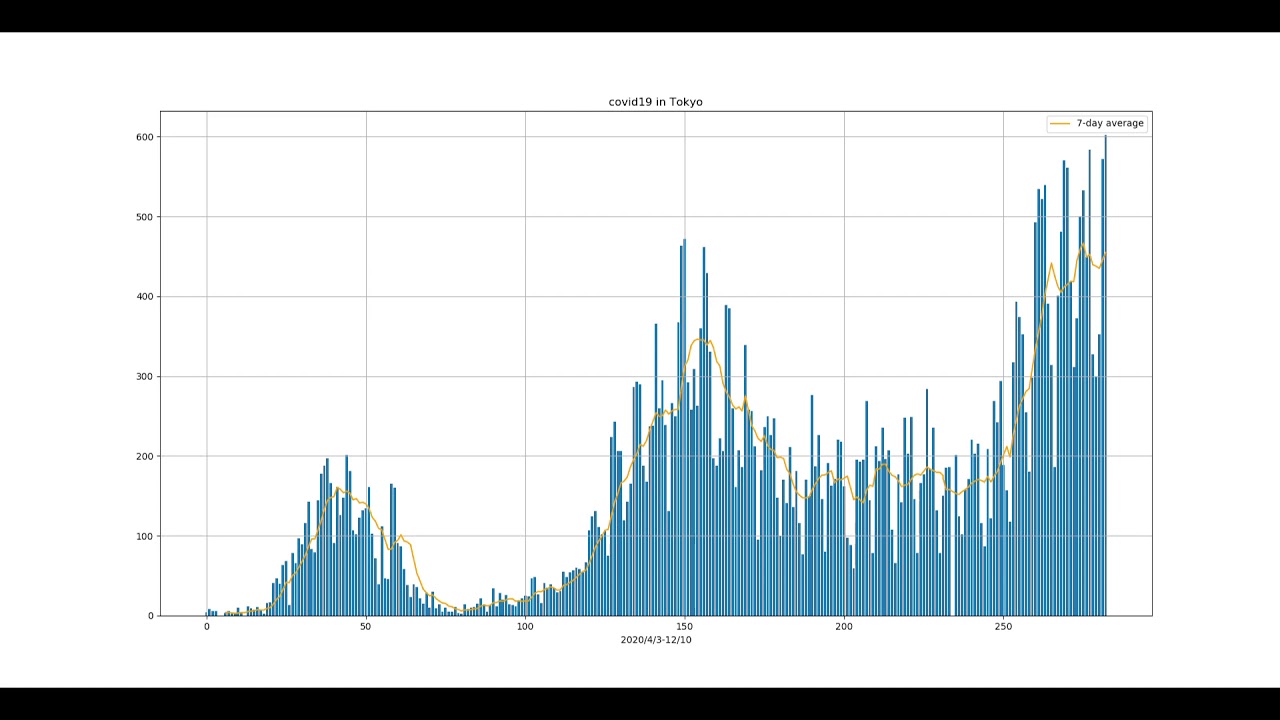This screenshot has width=1280, height=720.
Task: Click the tallest bar of first wave near day 45
Action: 347,540
